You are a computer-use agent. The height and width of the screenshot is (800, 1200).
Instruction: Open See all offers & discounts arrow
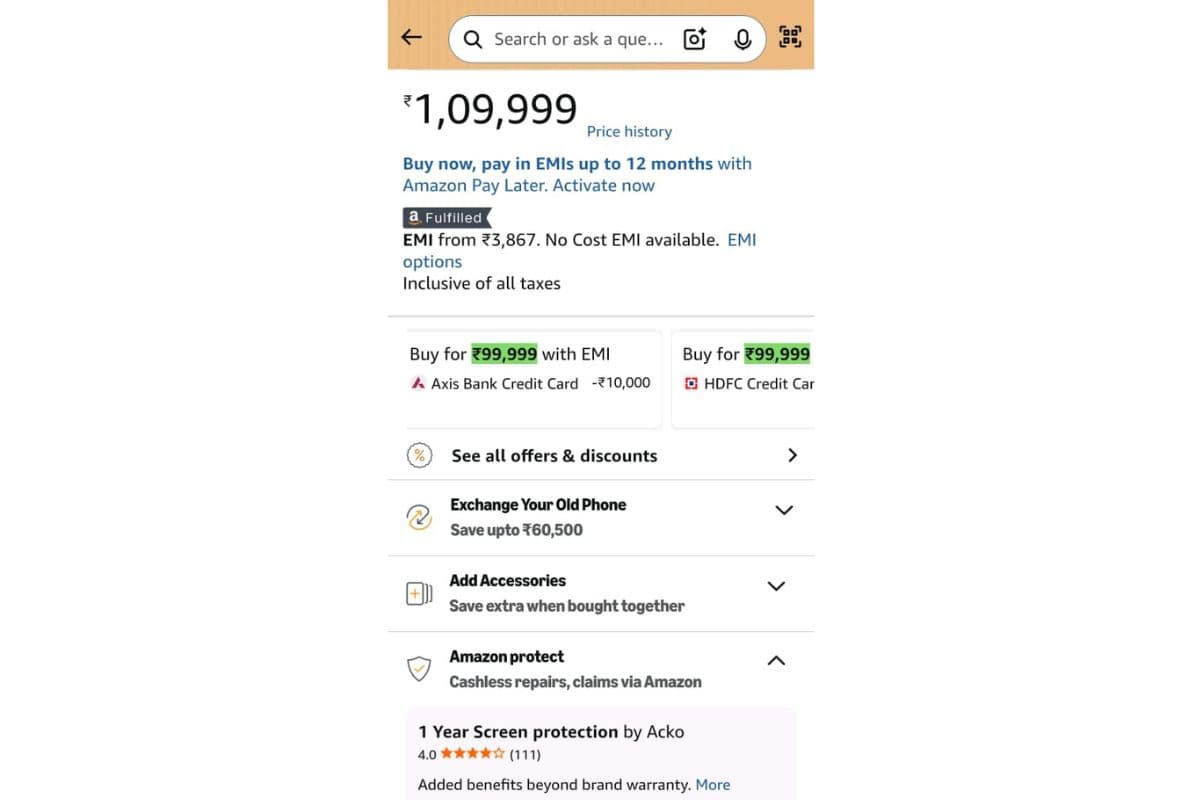(x=792, y=455)
